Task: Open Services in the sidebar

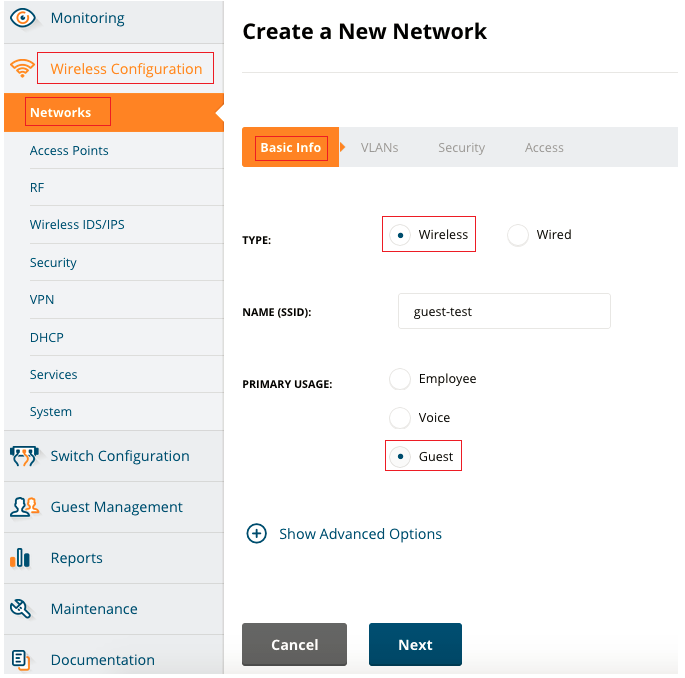Action: click(53, 374)
